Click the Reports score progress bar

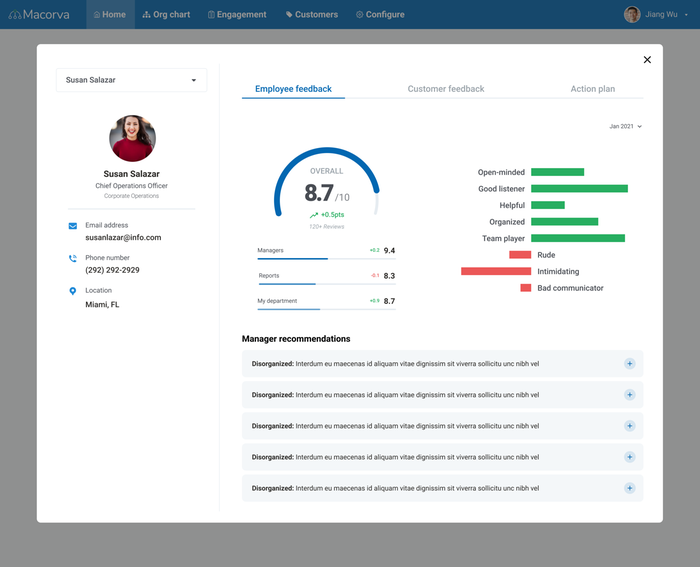(326, 284)
